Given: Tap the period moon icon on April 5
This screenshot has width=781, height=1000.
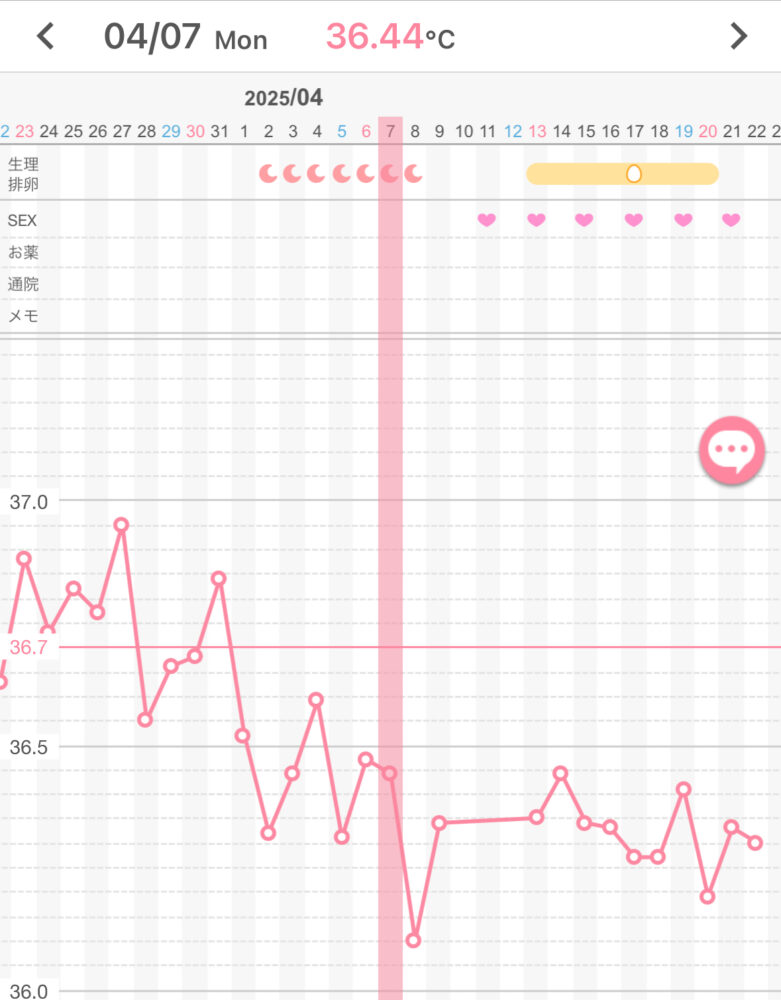Looking at the screenshot, I should click(x=341, y=173).
